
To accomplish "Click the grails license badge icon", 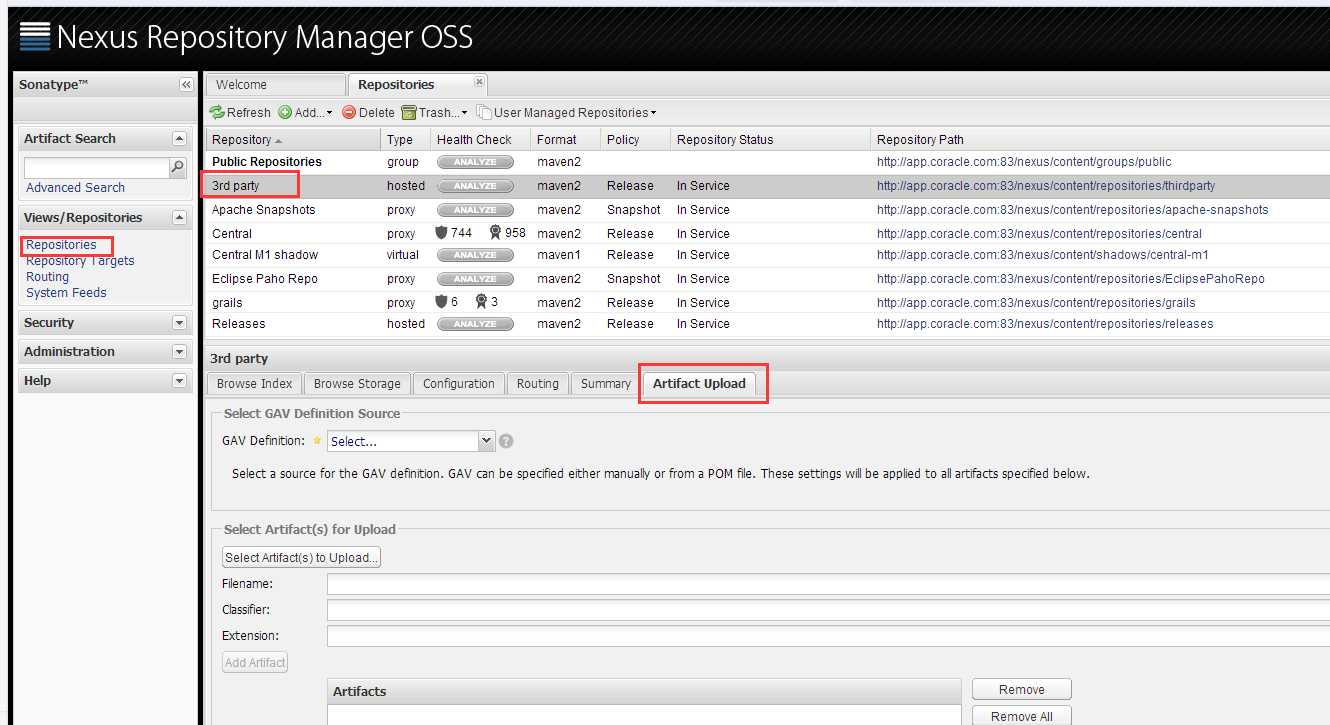I will click(481, 302).
